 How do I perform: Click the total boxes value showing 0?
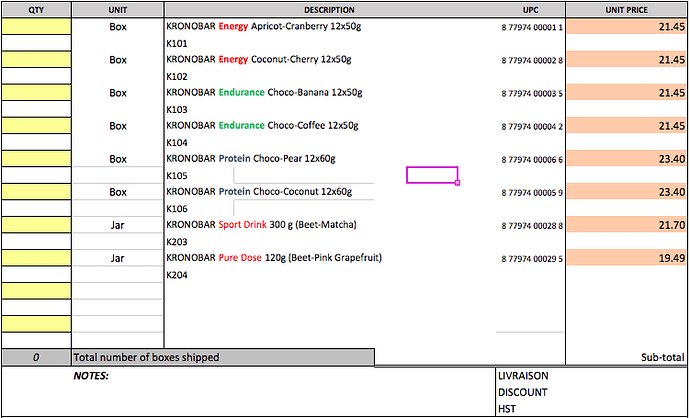point(36,357)
